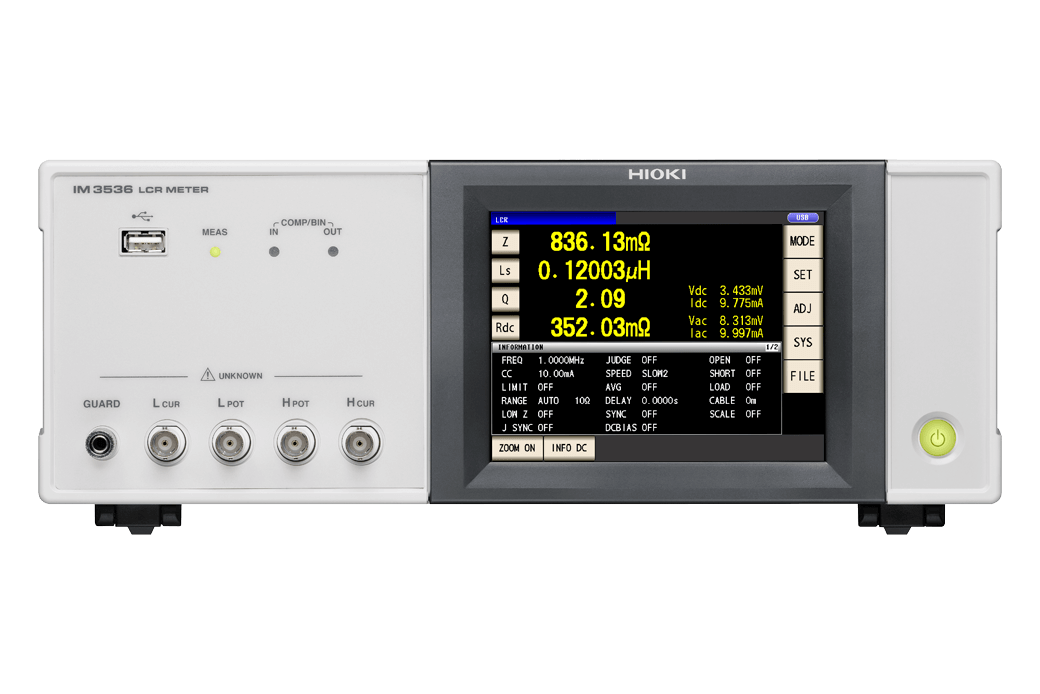Toggle the INFO DC display button
1040x694 pixels.
(x=569, y=448)
